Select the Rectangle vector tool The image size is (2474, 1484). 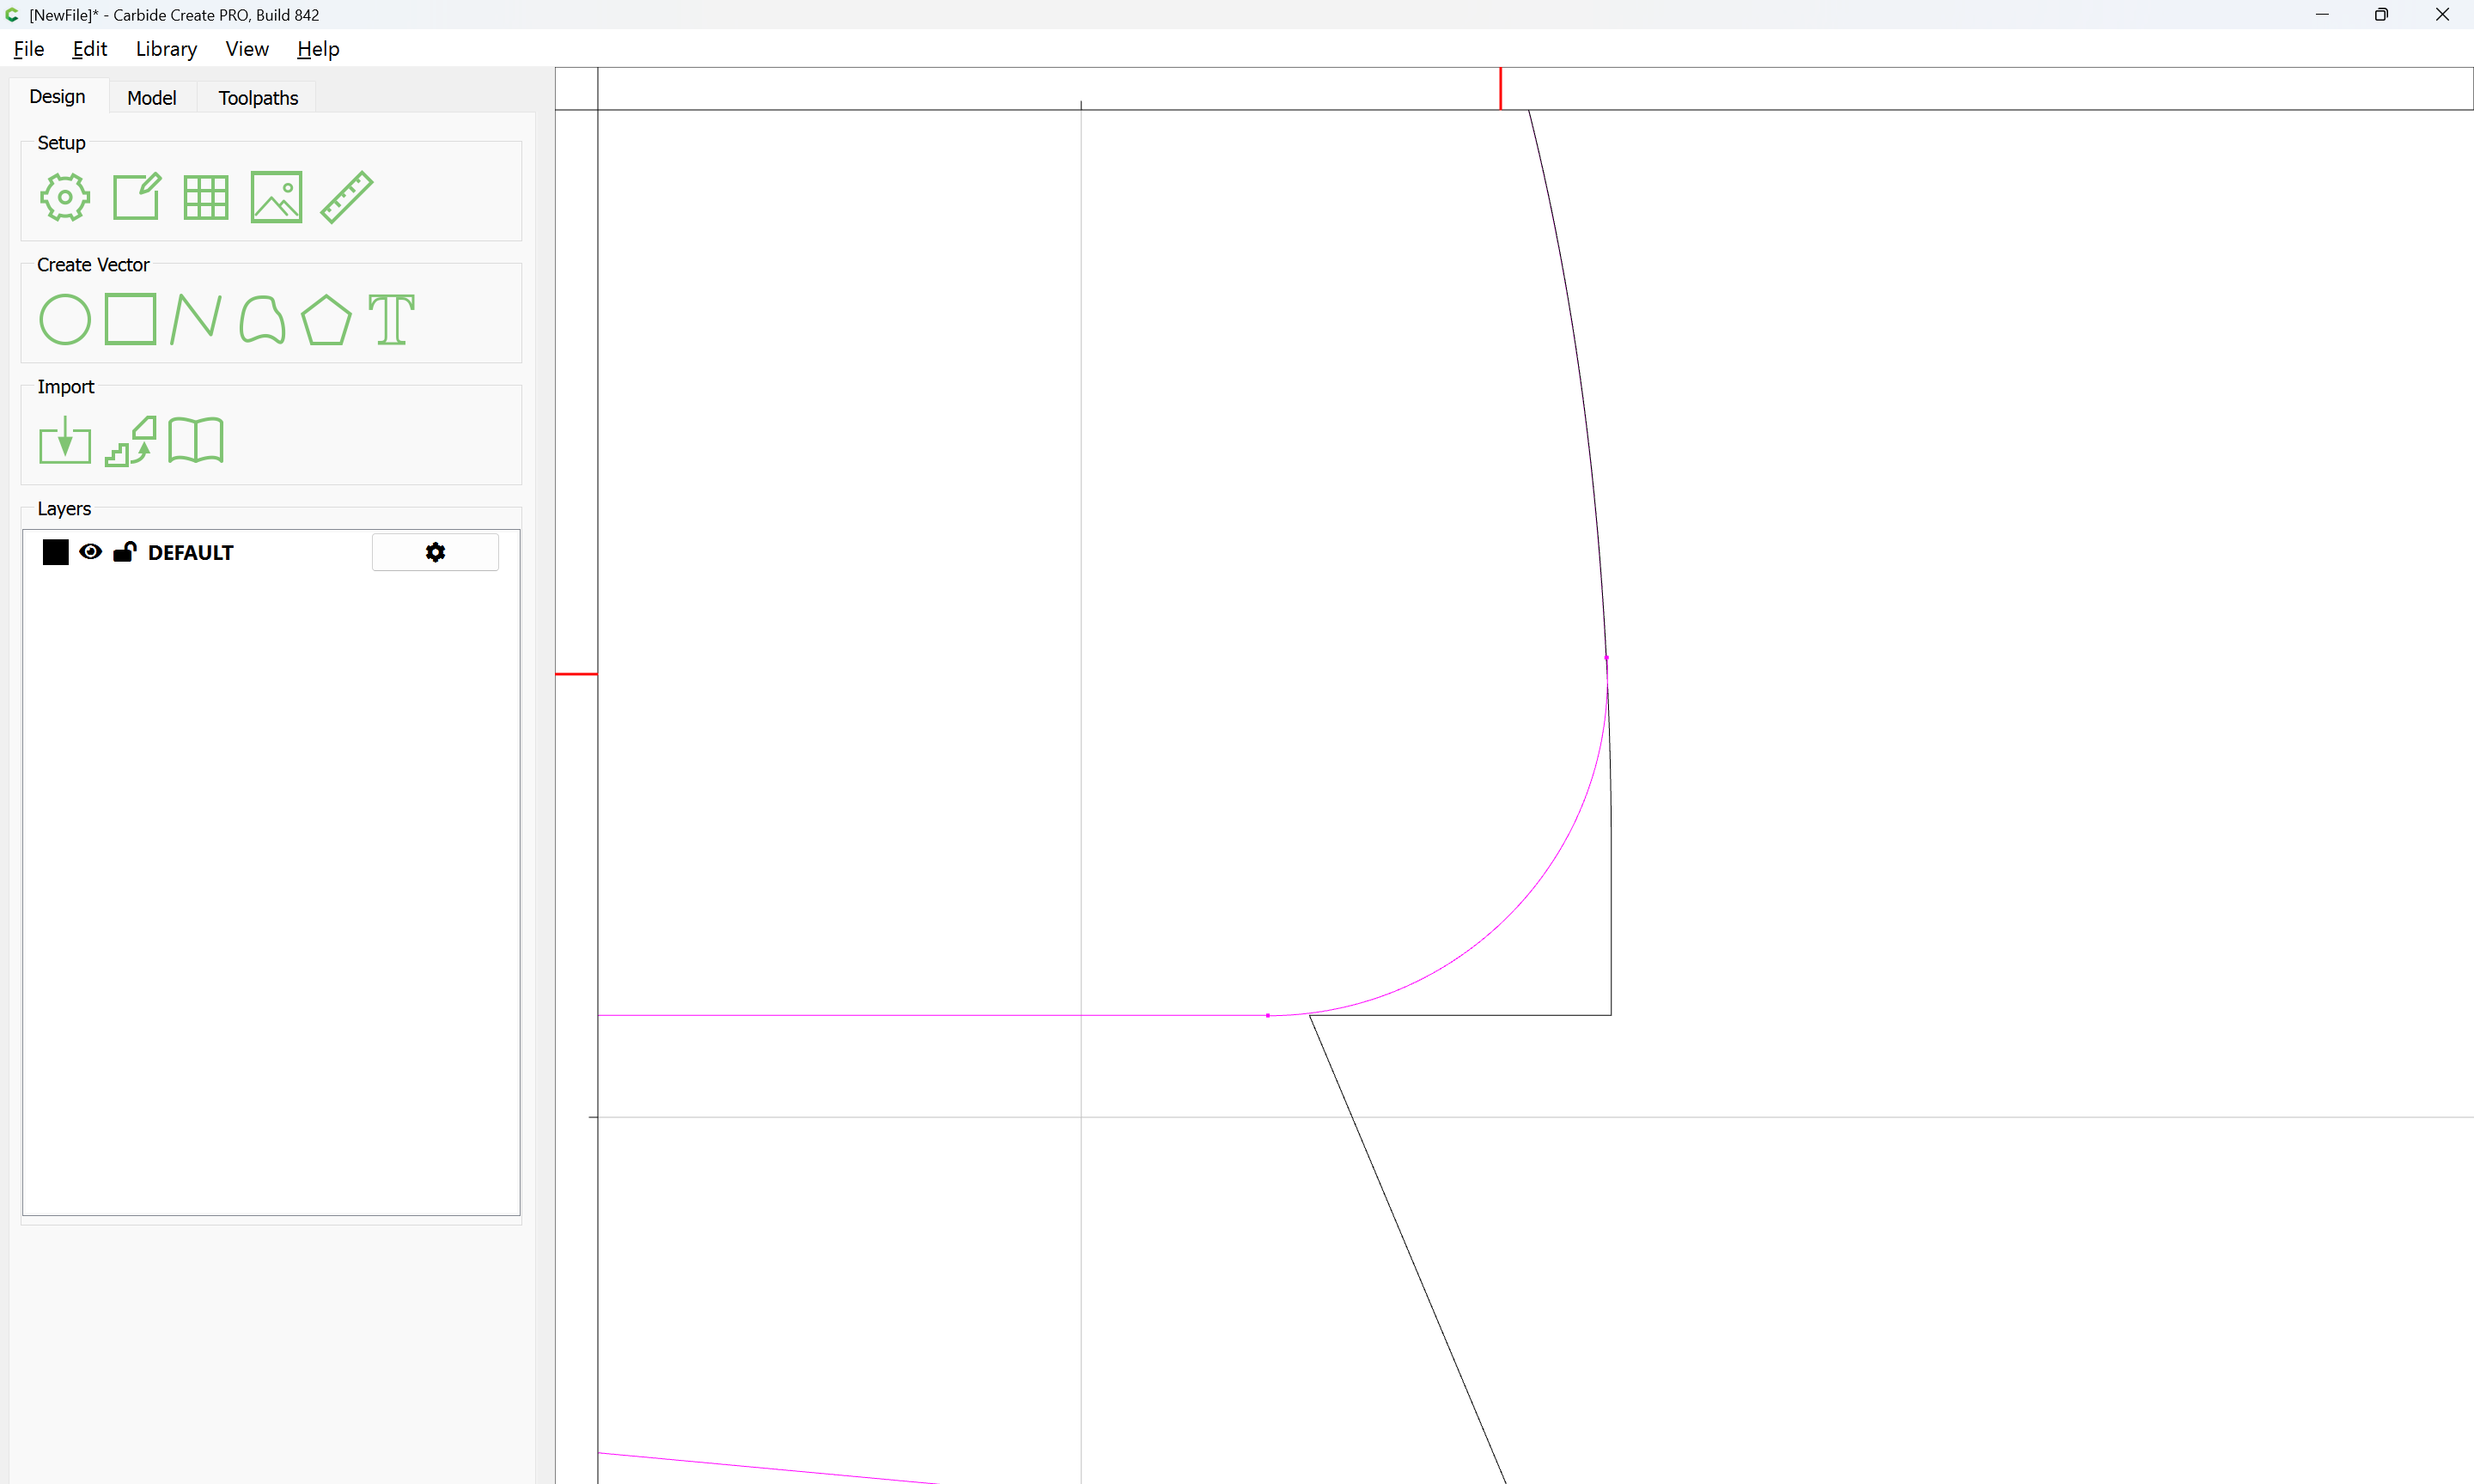pyautogui.click(x=131, y=319)
